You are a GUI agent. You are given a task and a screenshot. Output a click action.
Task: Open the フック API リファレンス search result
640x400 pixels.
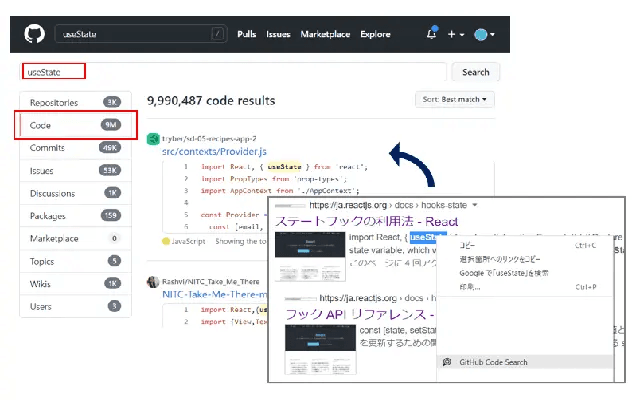(360, 314)
